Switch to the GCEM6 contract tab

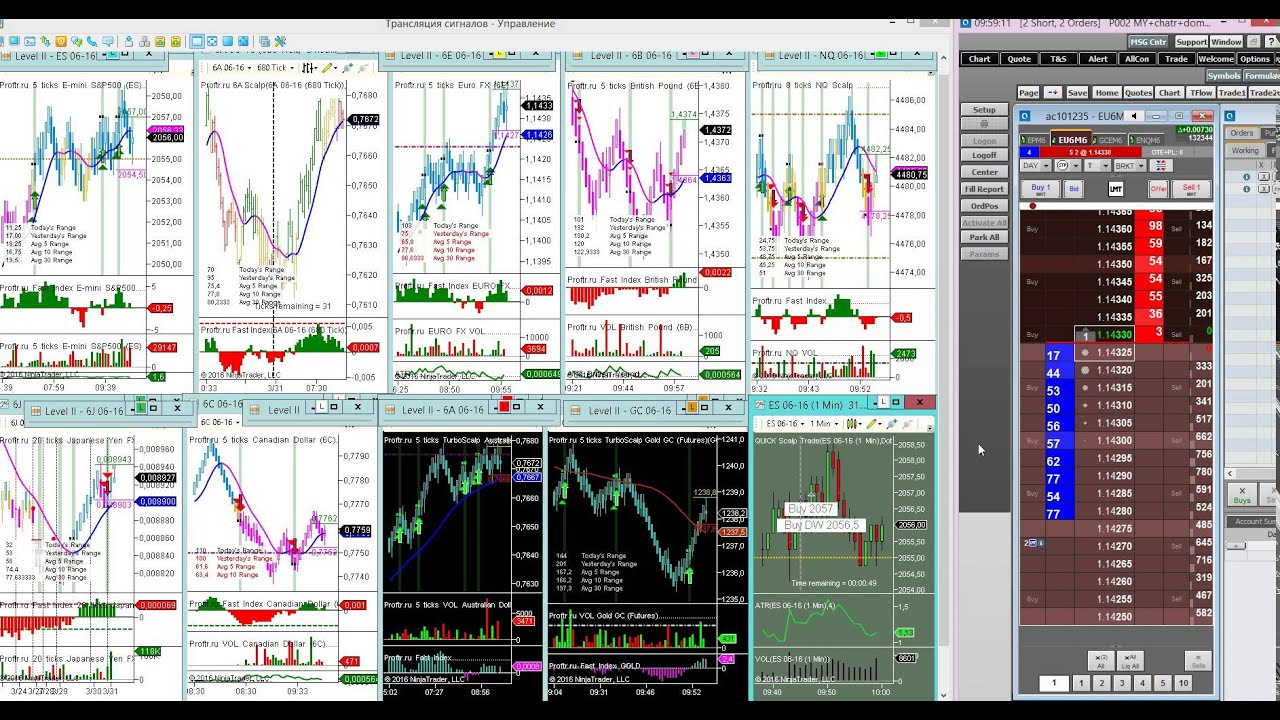[1109, 140]
